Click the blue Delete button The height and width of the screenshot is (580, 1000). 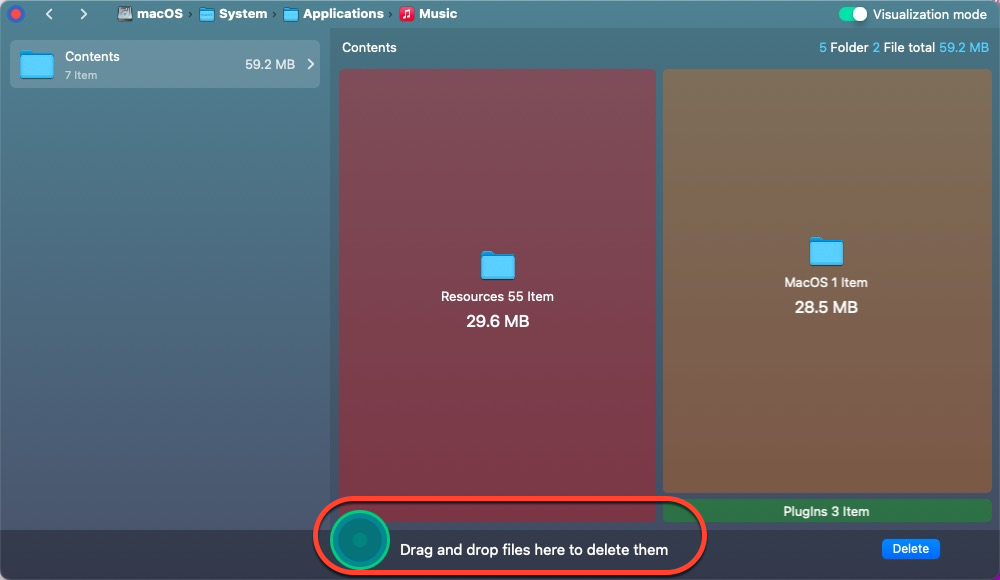point(910,548)
